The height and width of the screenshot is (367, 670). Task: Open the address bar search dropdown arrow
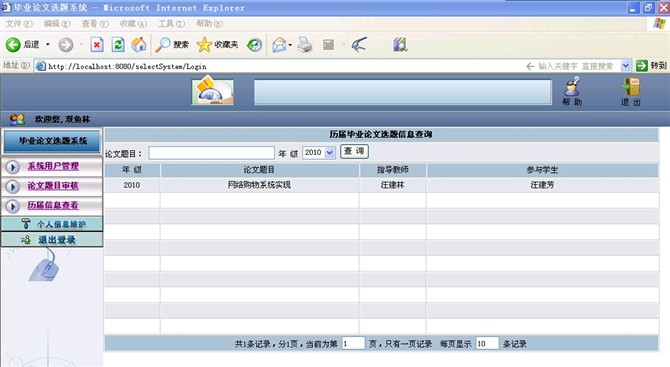click(x=626, y=66)
